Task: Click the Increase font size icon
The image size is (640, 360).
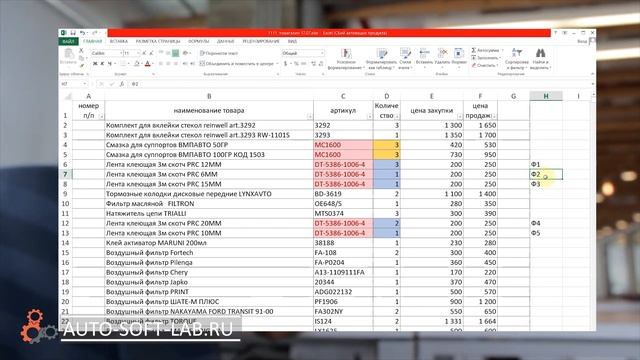Action: [x=144, y=53]
